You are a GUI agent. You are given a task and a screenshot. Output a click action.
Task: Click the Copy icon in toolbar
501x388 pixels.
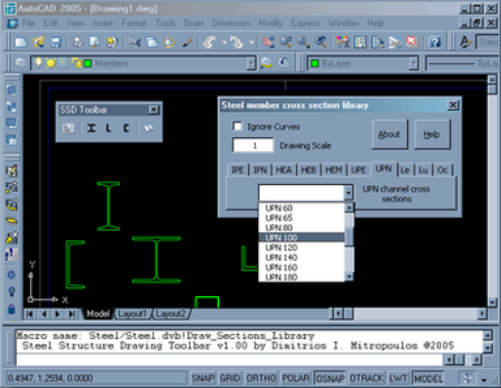[152, 42]
